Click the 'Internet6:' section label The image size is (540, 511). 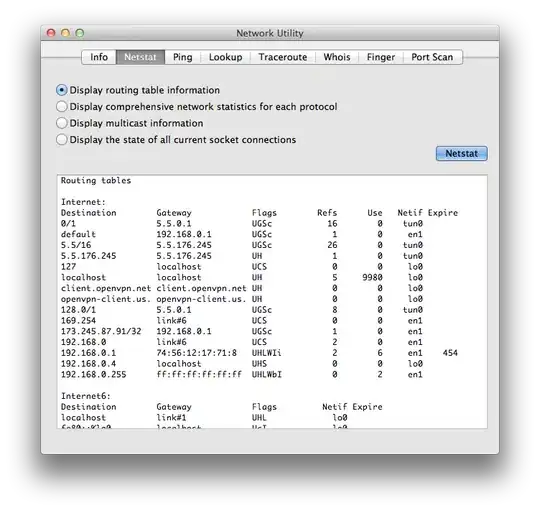point(86,396)
